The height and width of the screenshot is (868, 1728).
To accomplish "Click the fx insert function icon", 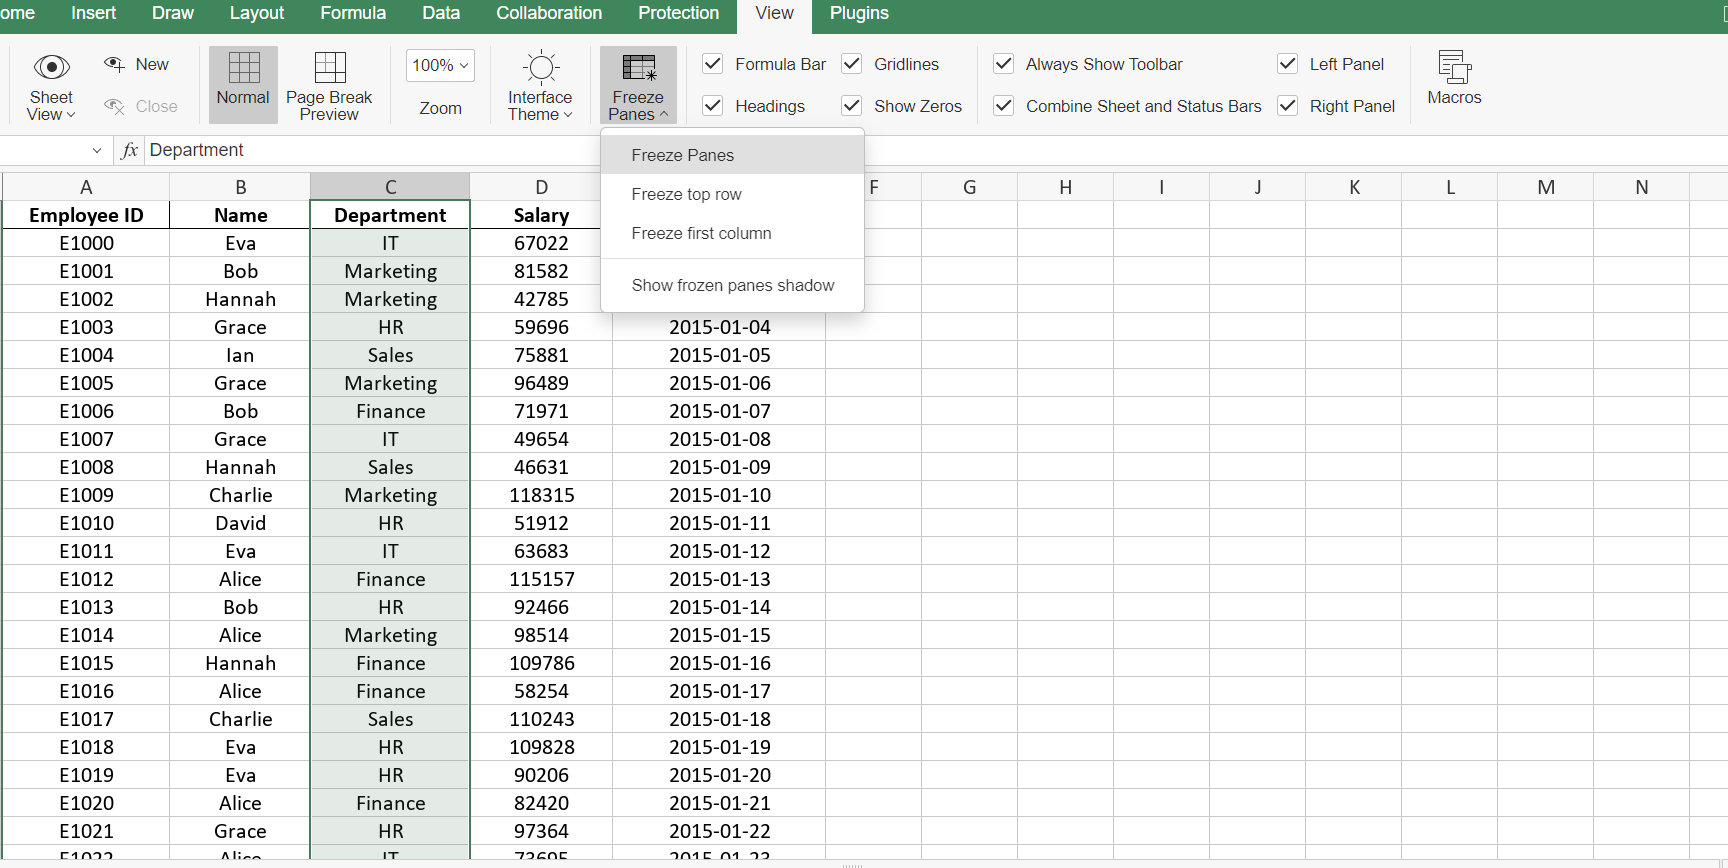I will click(129, 150).
